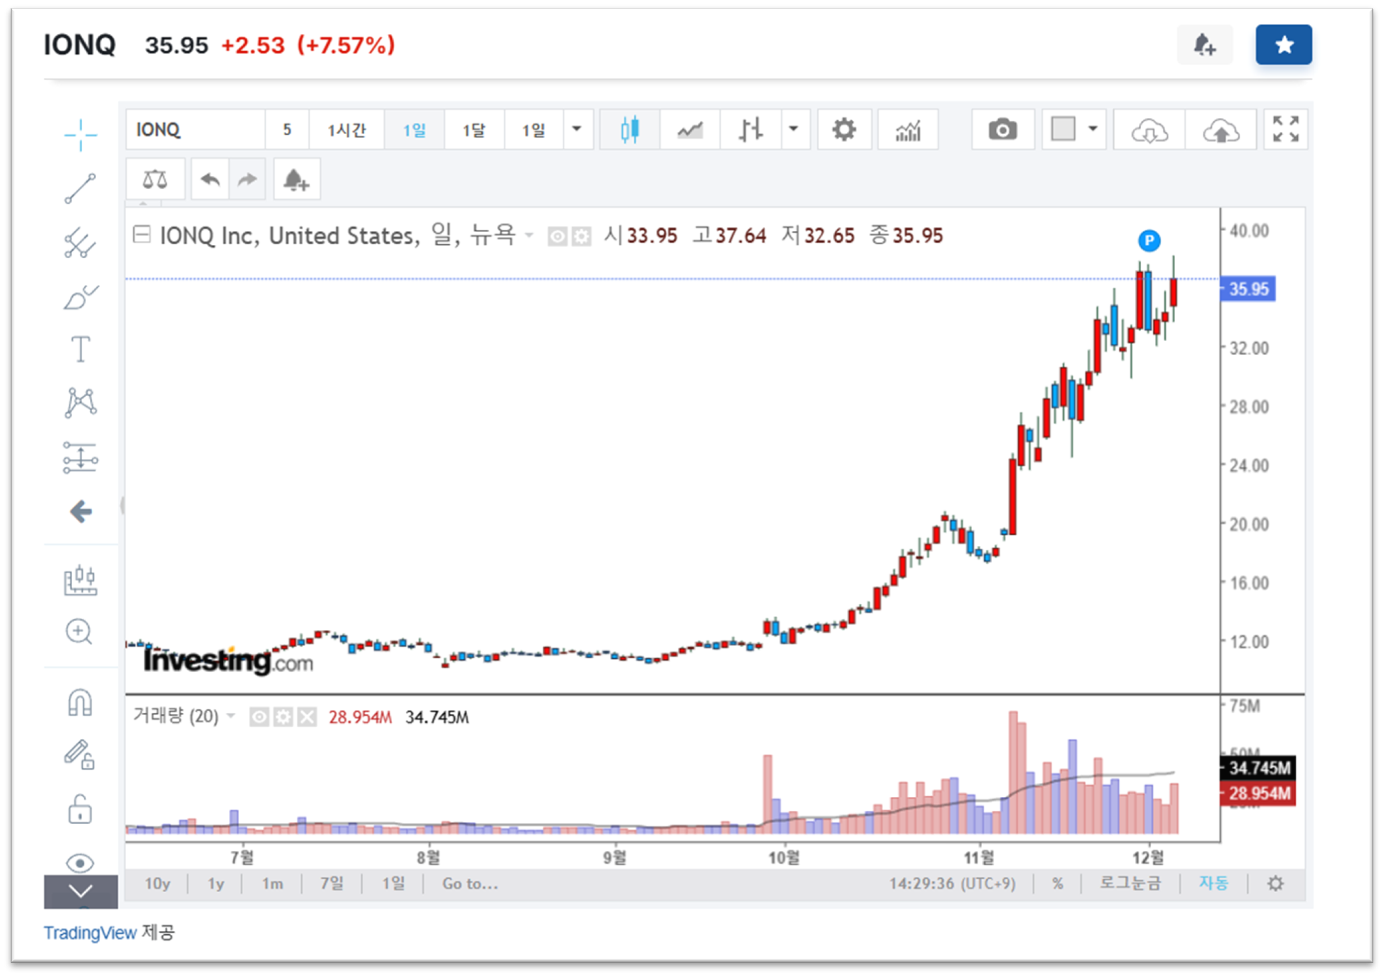Image resolution: width=1384 pixels, height=977 pixels.
Task: Set range to 10y
Action: tap(157, 884)
